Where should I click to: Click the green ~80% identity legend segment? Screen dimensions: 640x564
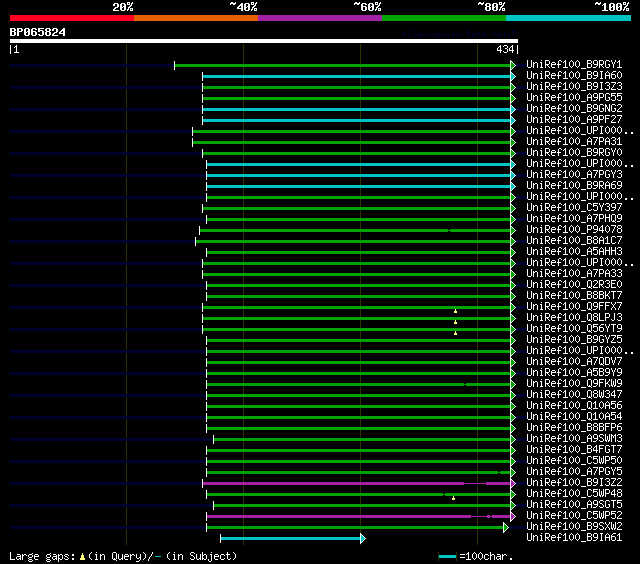pyautogui.click(x=443, y=18)
